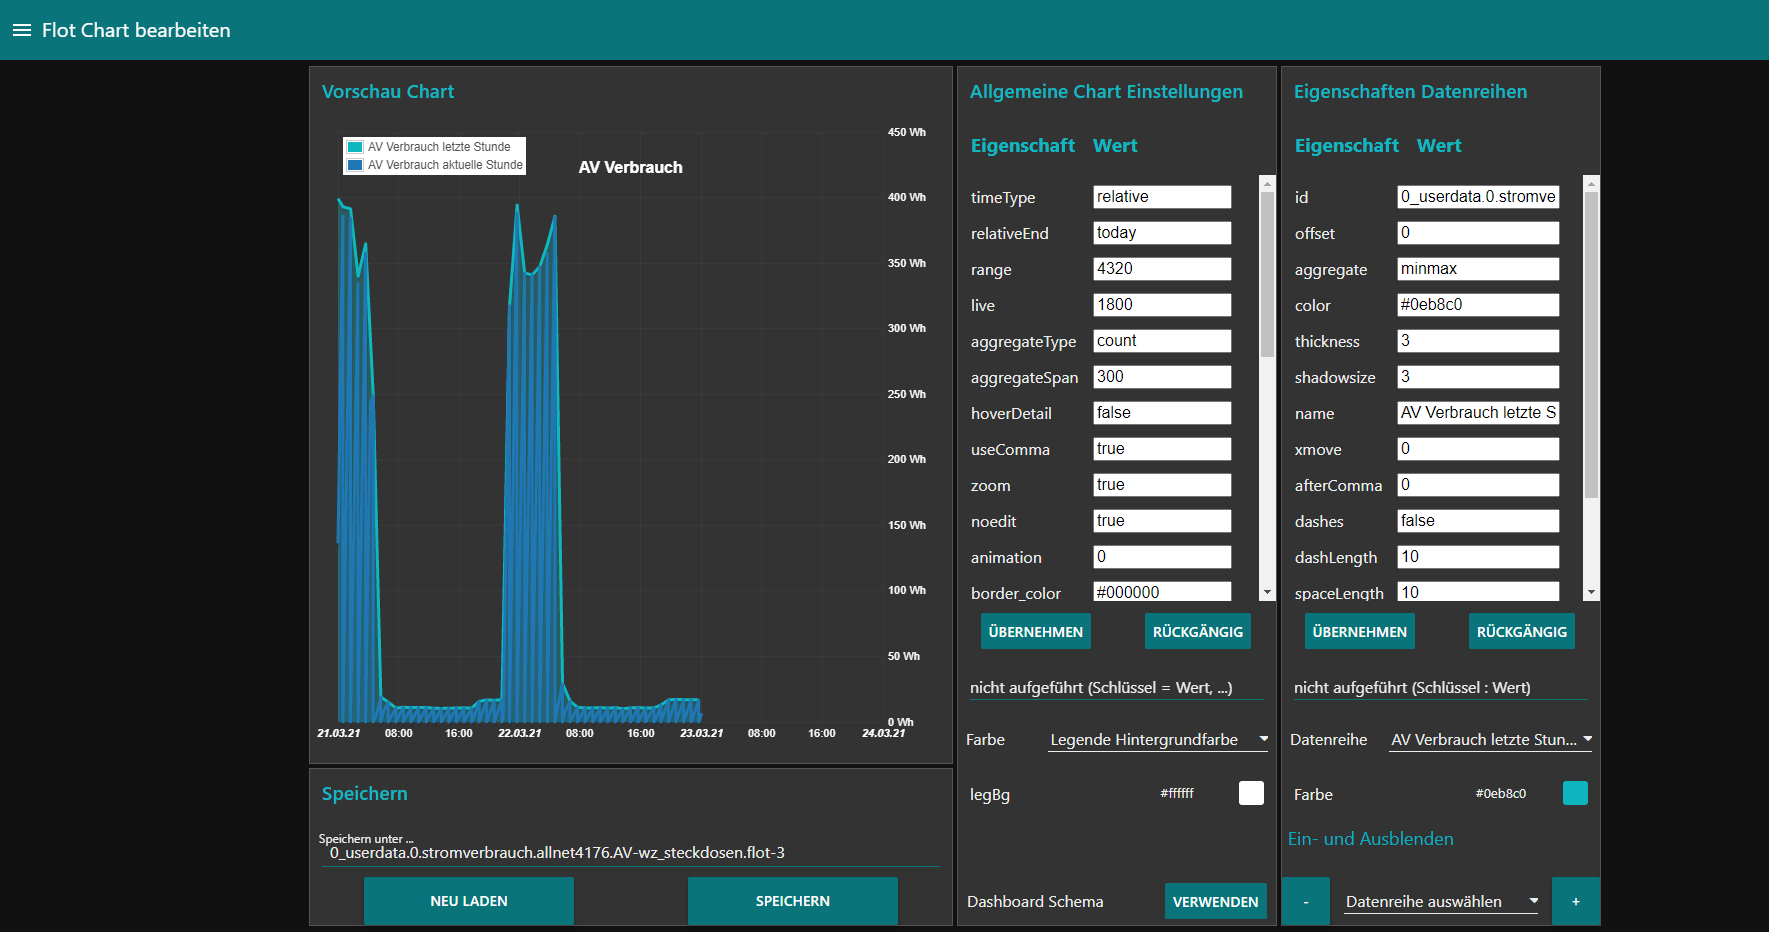Click the Datenreihen nicht aufgeführt field
The width and height of the screenshot is (1769, 932).
point(1441,687)
